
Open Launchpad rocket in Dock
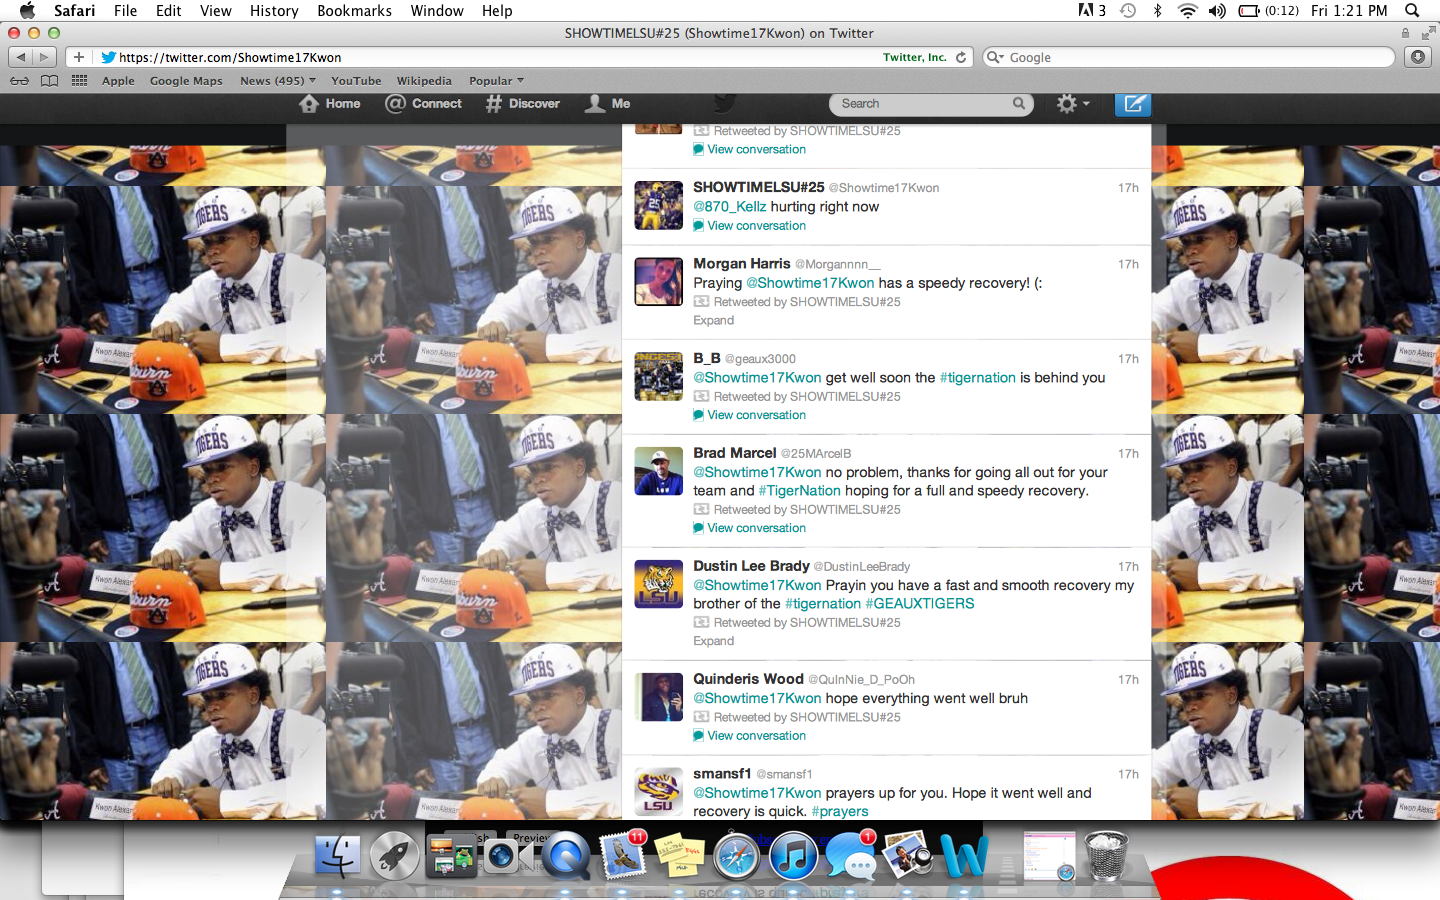tap(395, 857)
